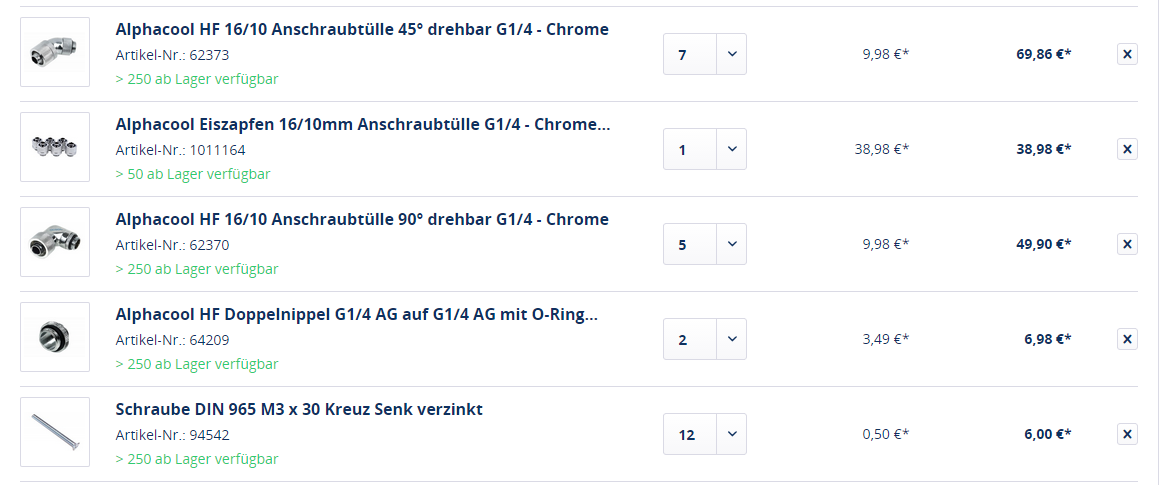Screen dimensions: 1162x485
Task: Click the Eiszapfen fittings thumbnail image
Action: pos(55,147)
